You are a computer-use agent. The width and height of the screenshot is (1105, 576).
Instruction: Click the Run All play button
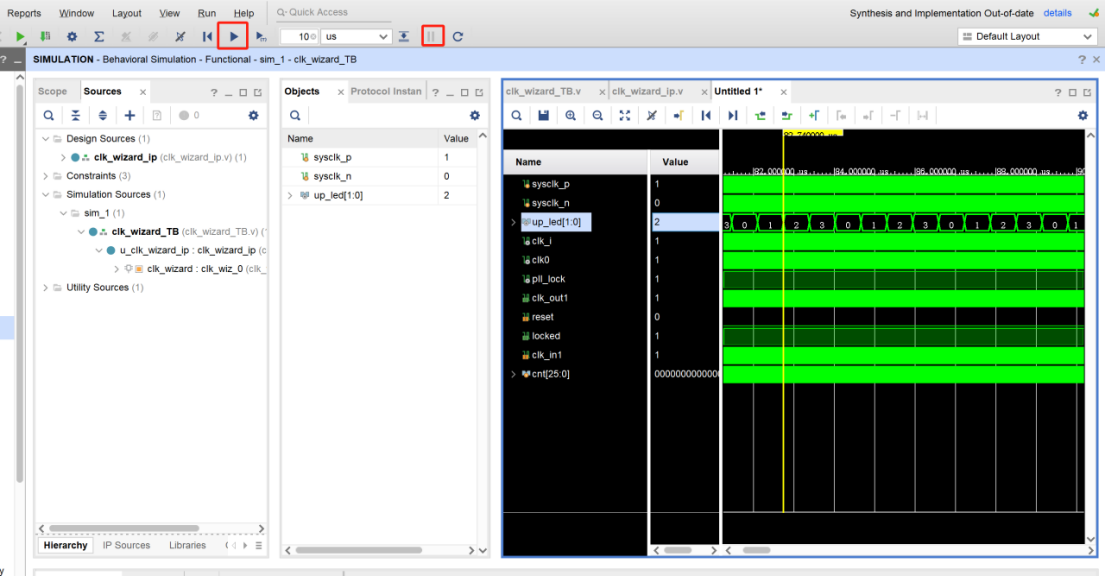233,36
